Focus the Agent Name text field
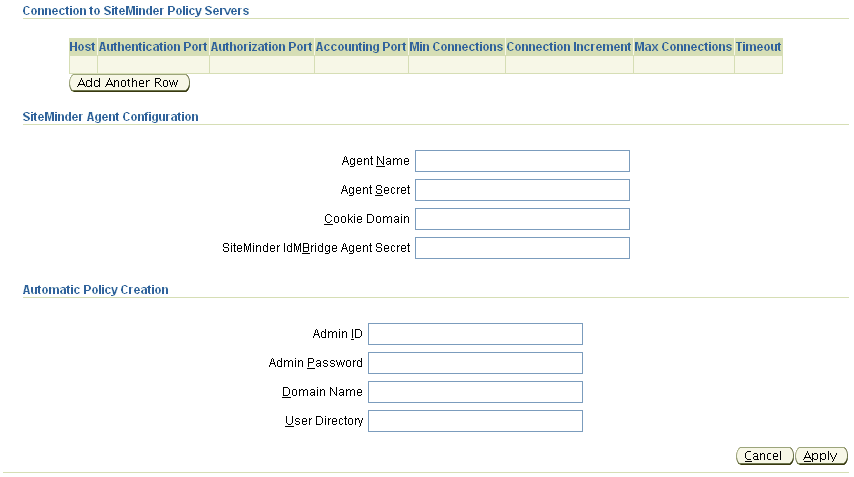Viewport: 854px width, 477px height. (x=522, y=161)
